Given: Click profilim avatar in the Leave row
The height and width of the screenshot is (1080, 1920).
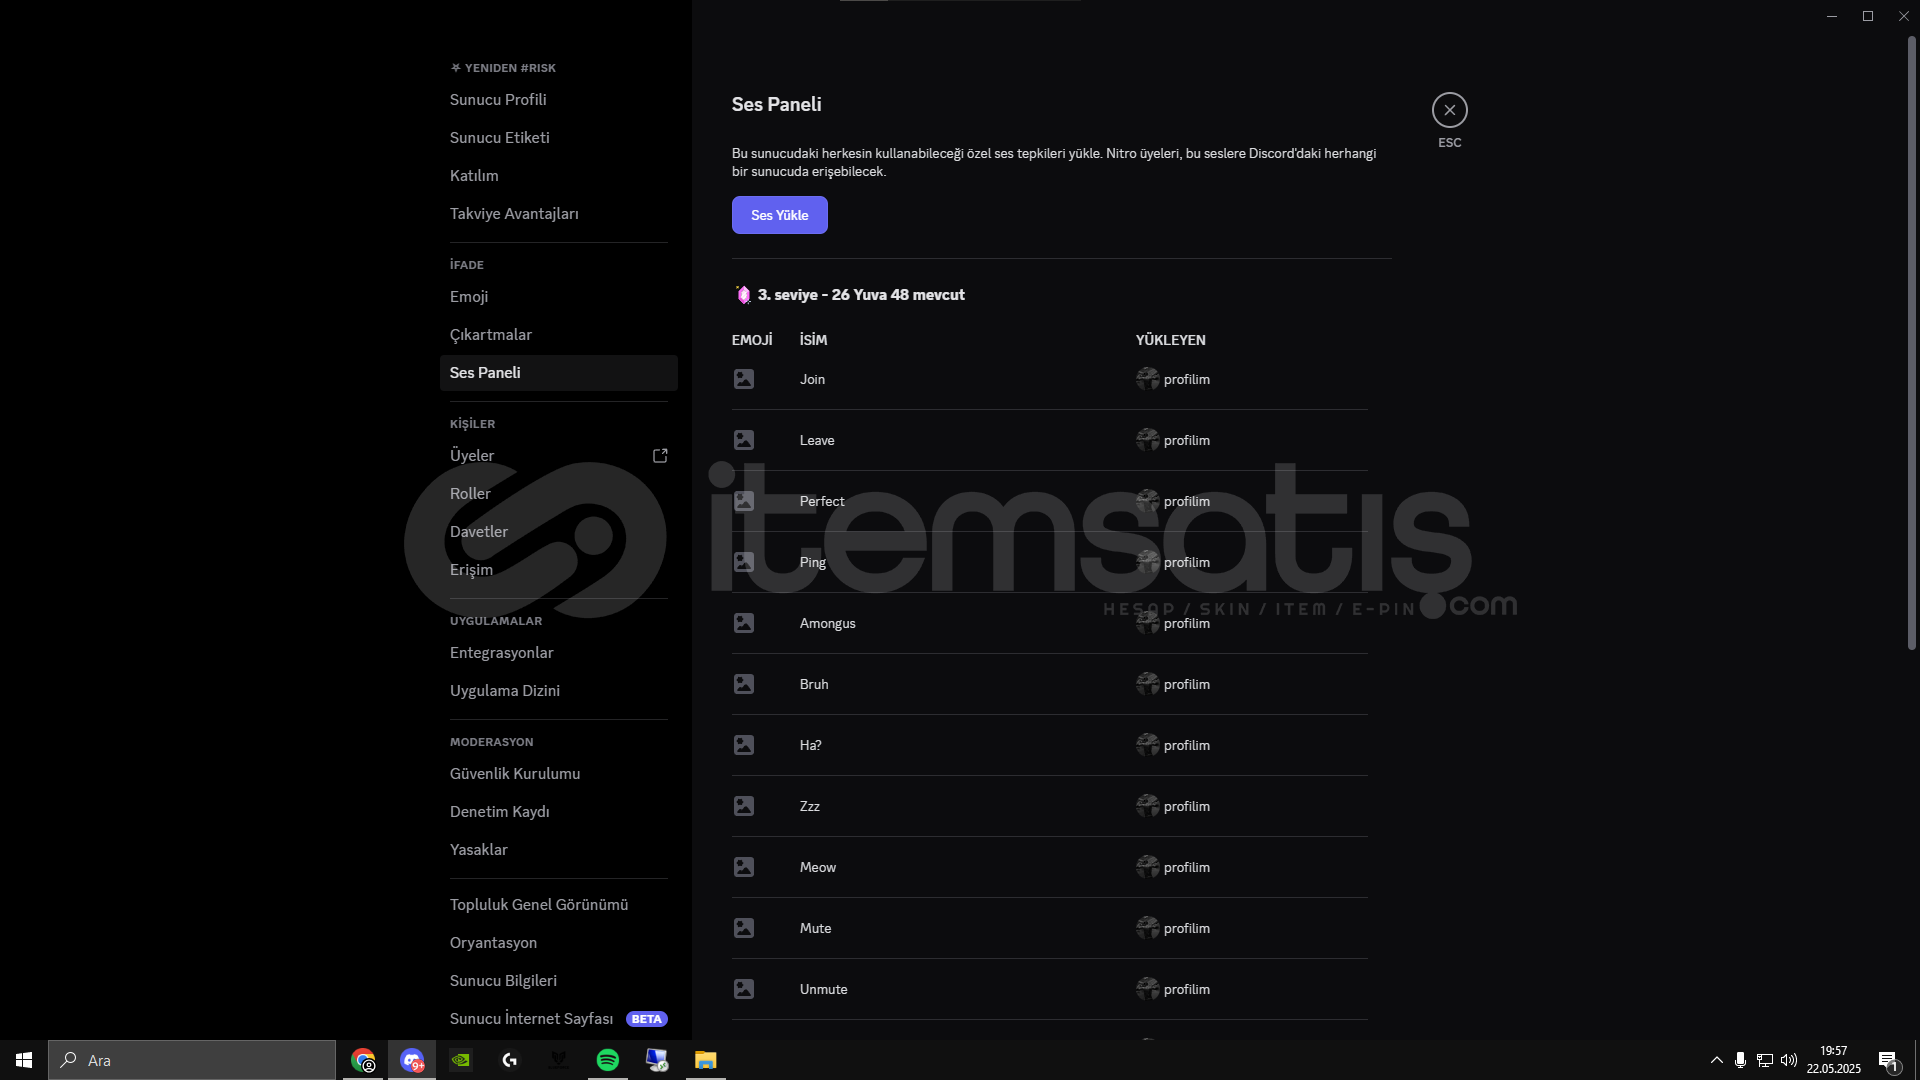Looking at the screenshot, I should (x=1147, y=440).
